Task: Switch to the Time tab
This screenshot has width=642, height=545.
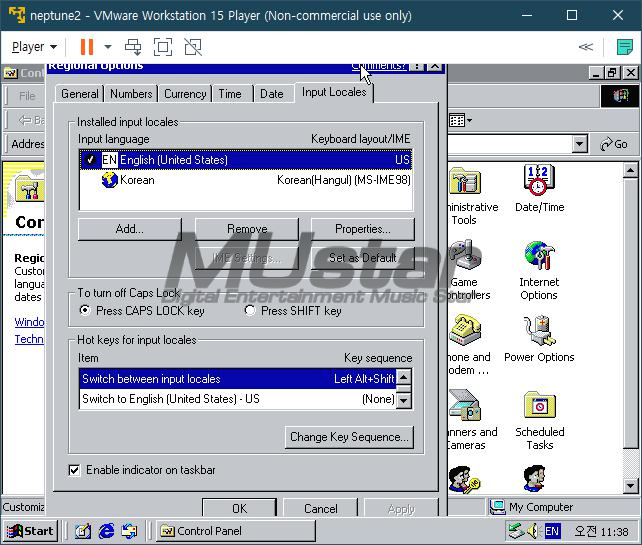Action: coord(230,94)
